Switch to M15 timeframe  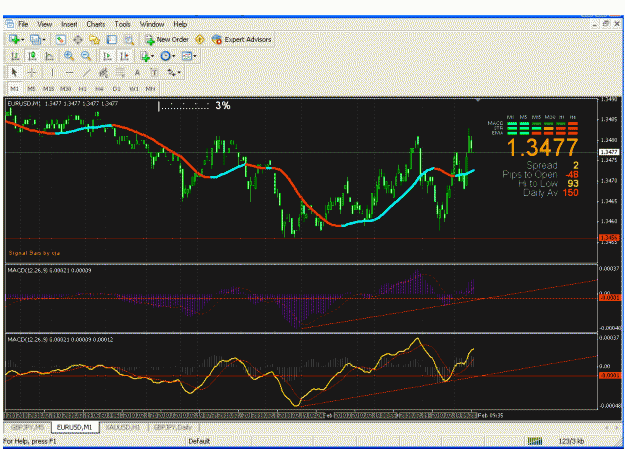(49, 89)
